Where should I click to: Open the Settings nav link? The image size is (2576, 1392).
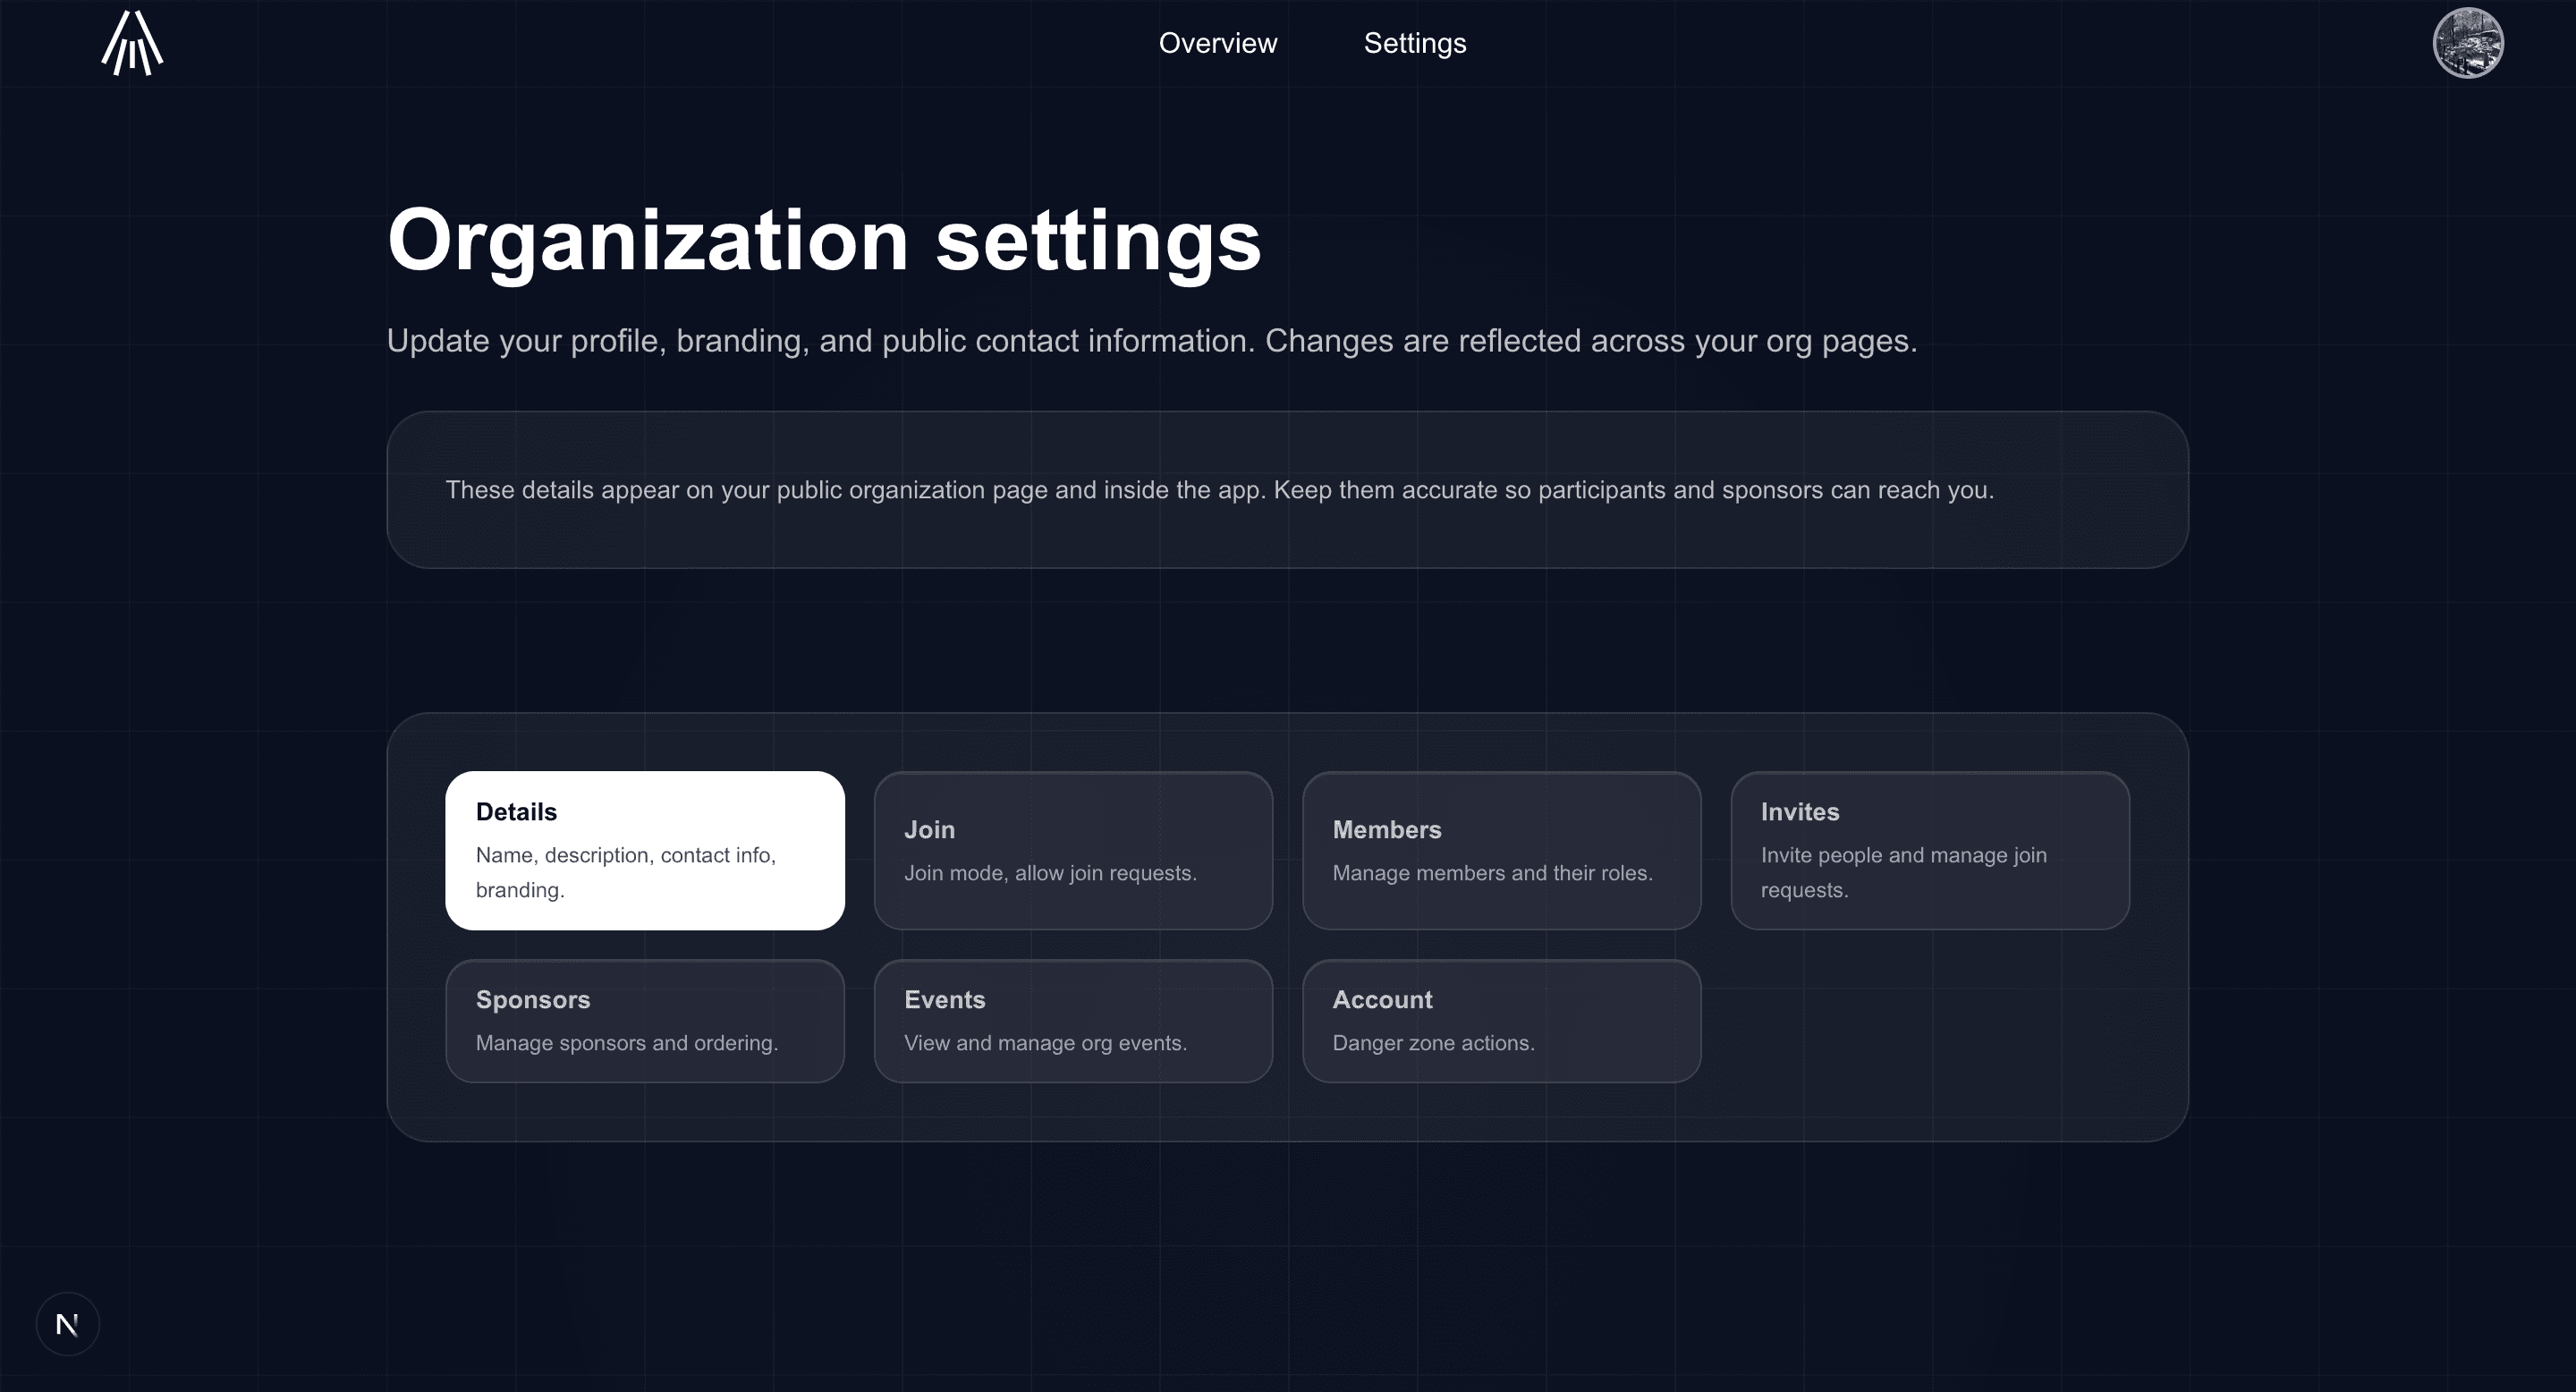1414,43
